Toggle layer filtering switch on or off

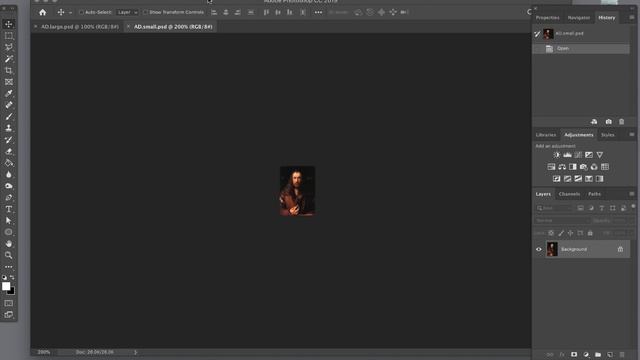[x=633, y=207]
